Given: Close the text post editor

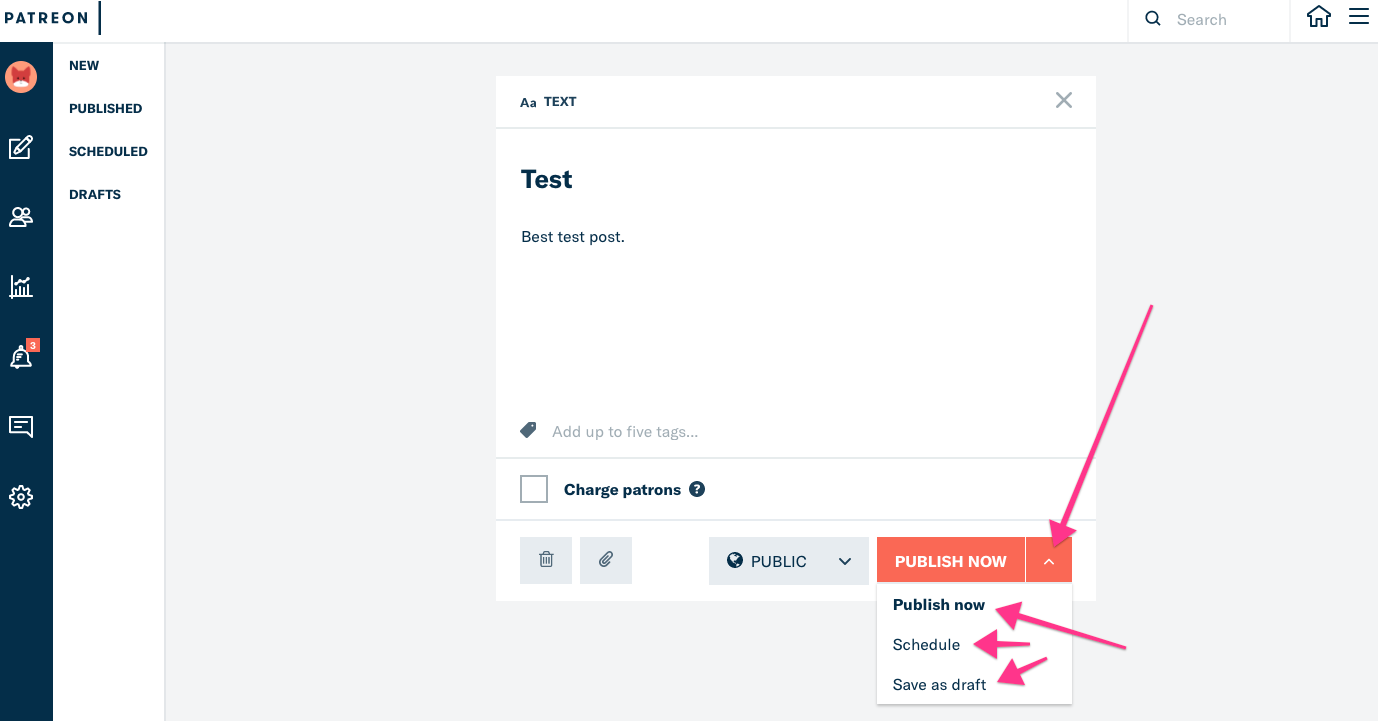Looking at the screenshot, I should (x=1064, y=100).
